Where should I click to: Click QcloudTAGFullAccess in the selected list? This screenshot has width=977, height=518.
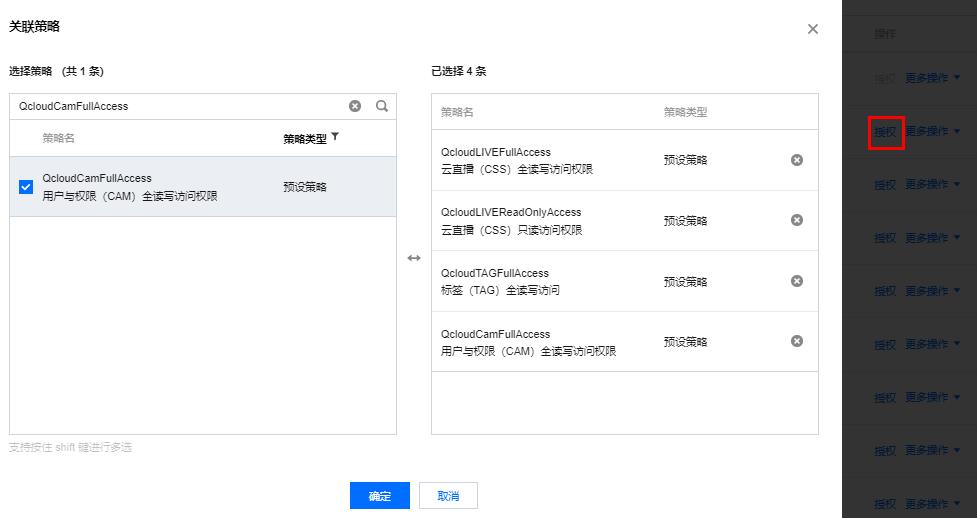tap(495, 273)
